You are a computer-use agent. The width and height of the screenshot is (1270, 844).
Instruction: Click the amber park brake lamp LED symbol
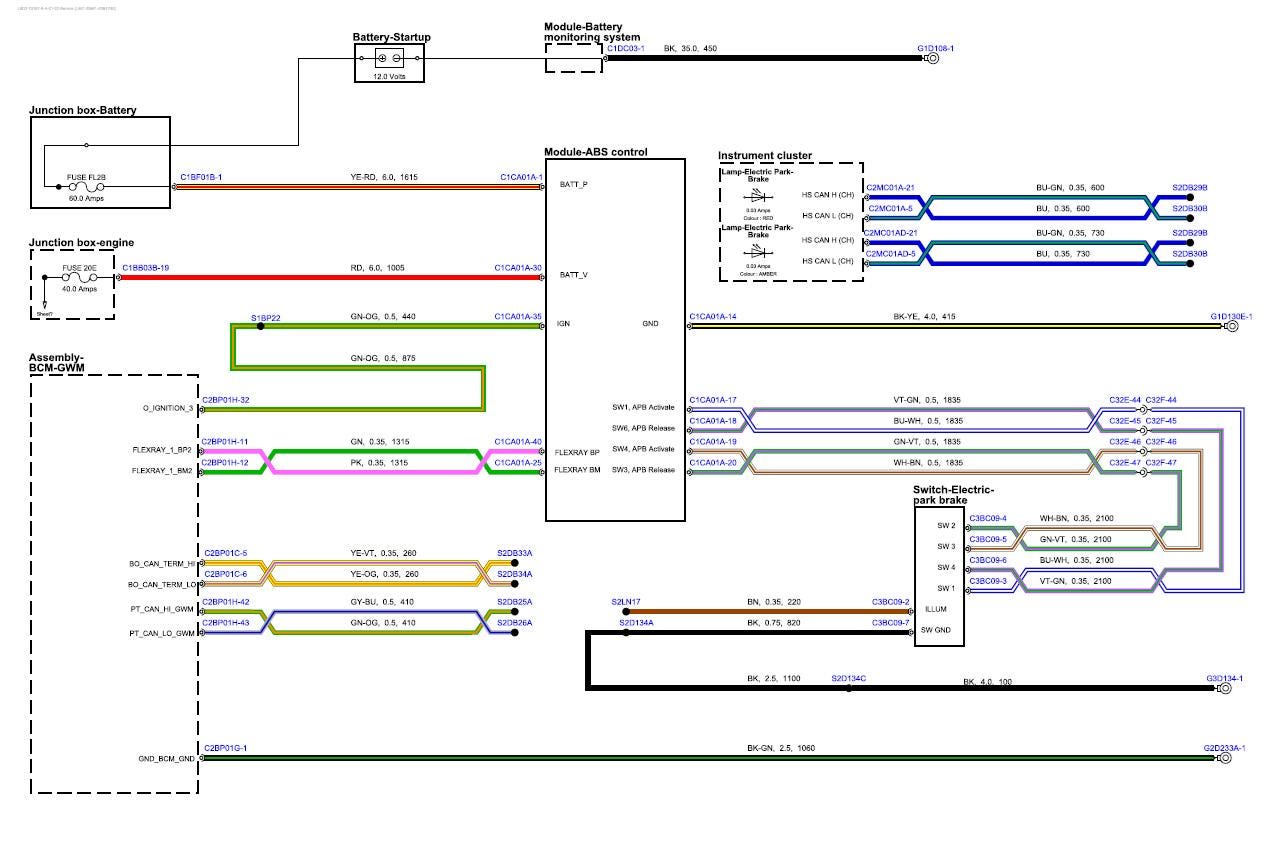[x=757, y=251]
